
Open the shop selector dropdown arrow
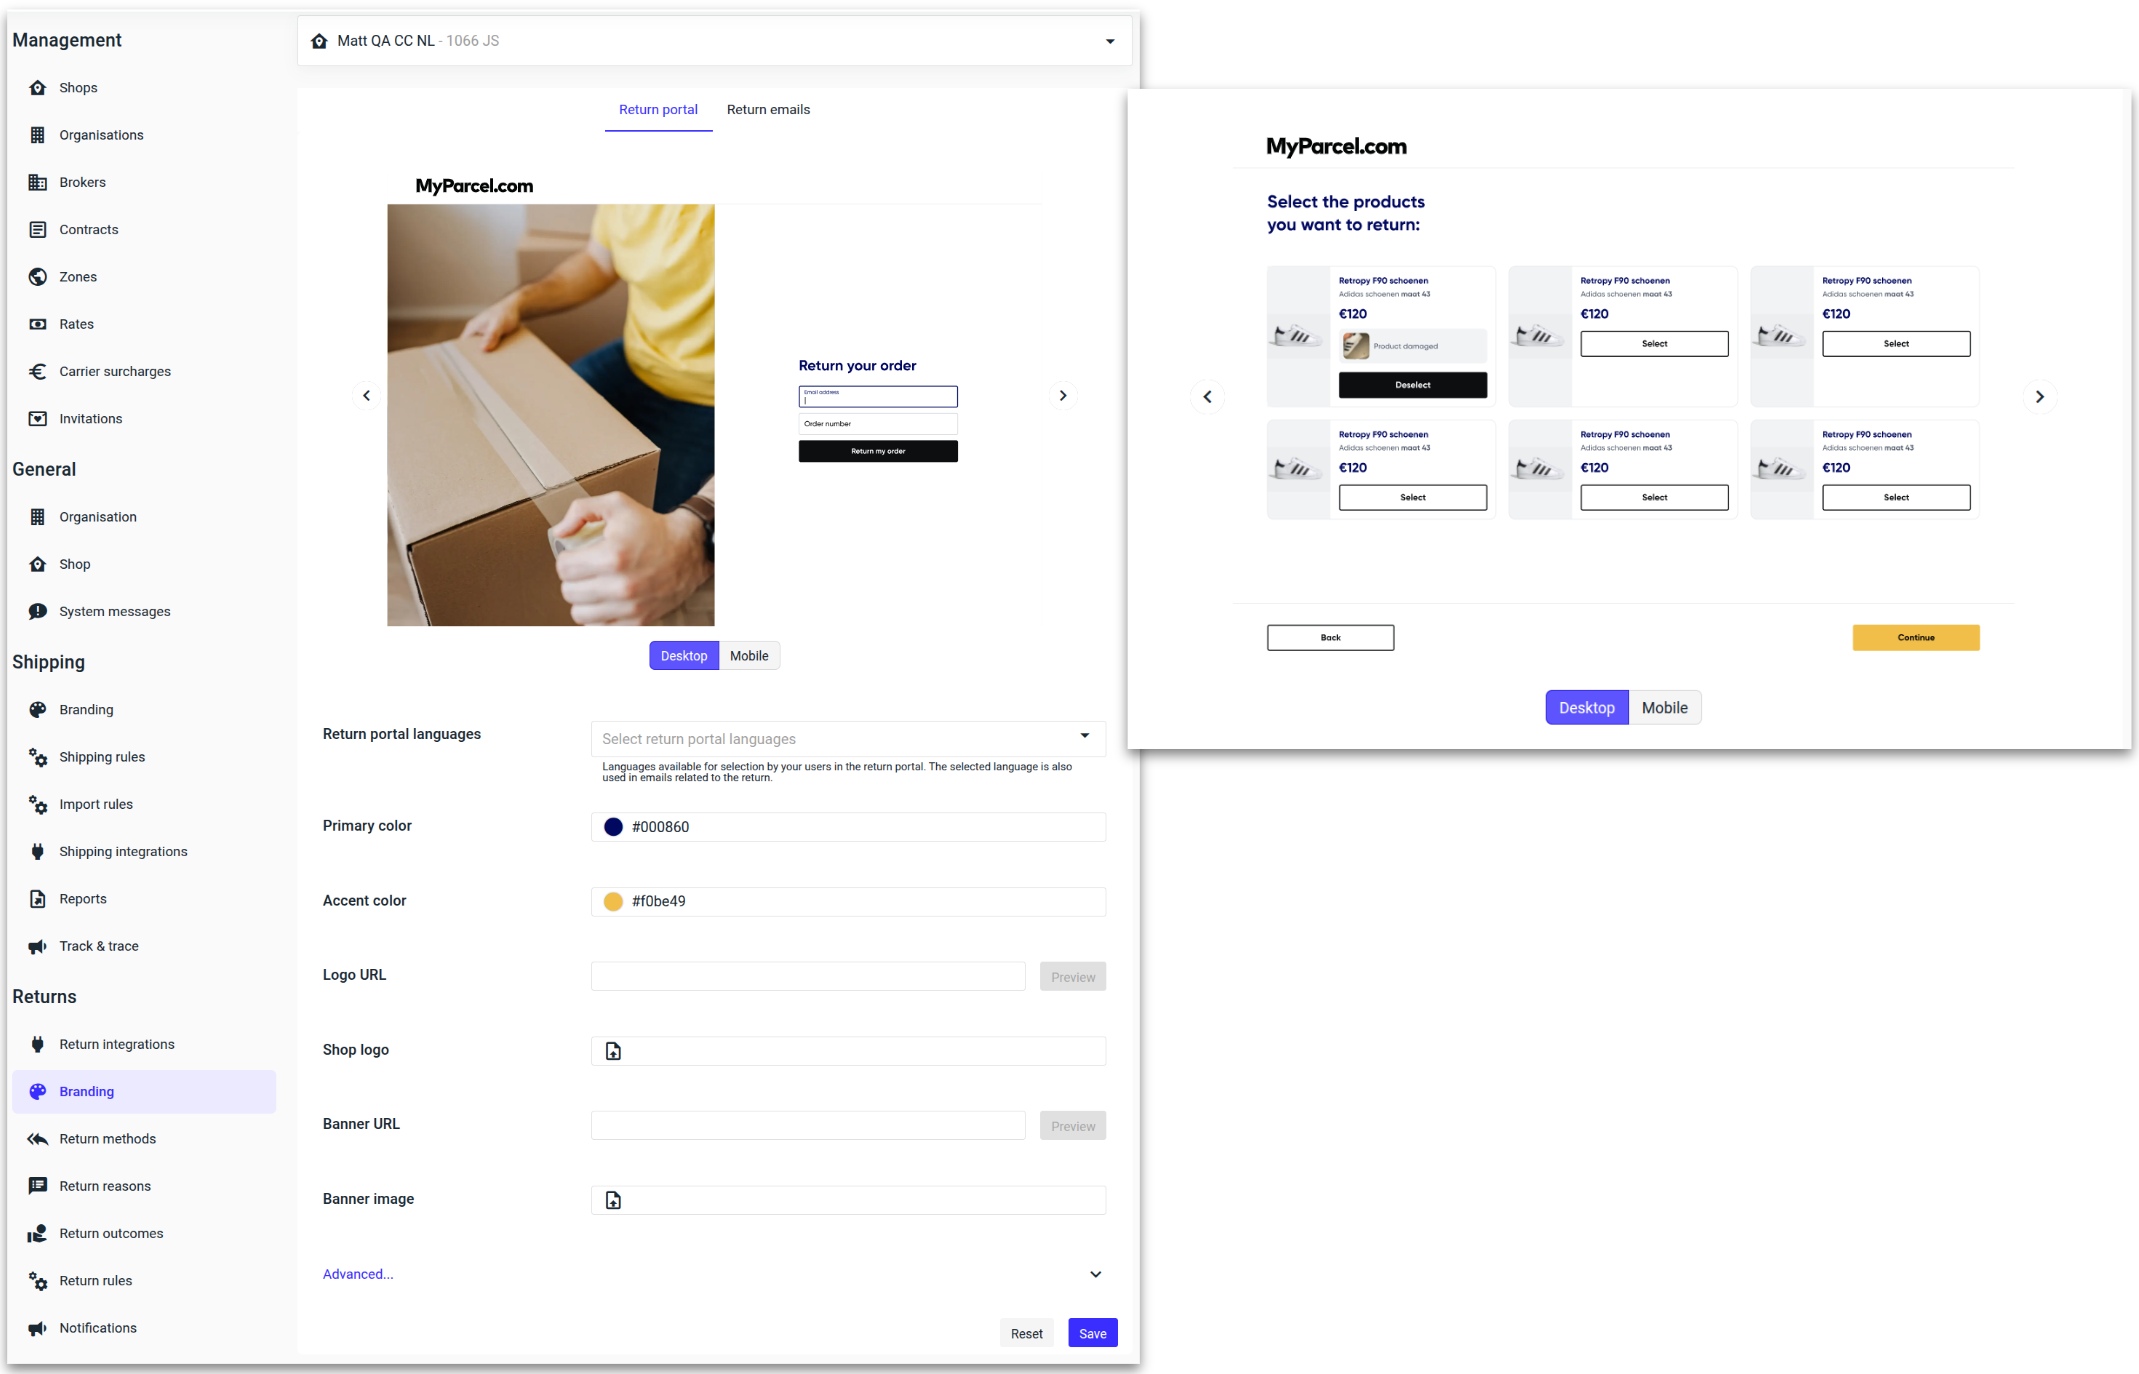coord(1110,41)
